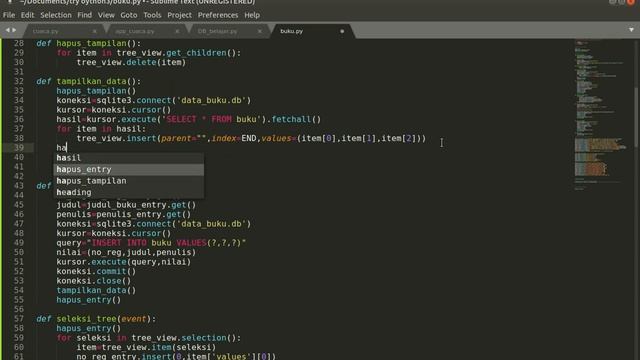The width and height of the screenshot is (640, 360).
Task: Click sqlite3.connect line 34
Action: click(153, 100)
